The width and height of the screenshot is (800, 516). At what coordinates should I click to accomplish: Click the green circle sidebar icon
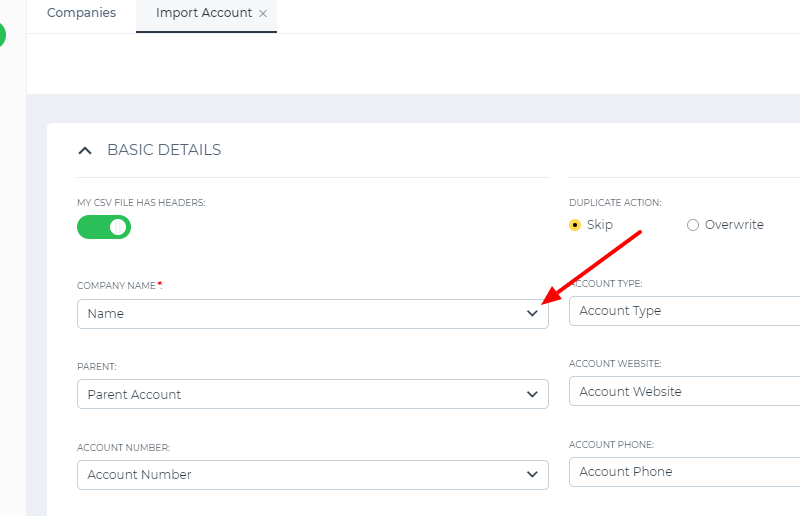tap(2, 35)
